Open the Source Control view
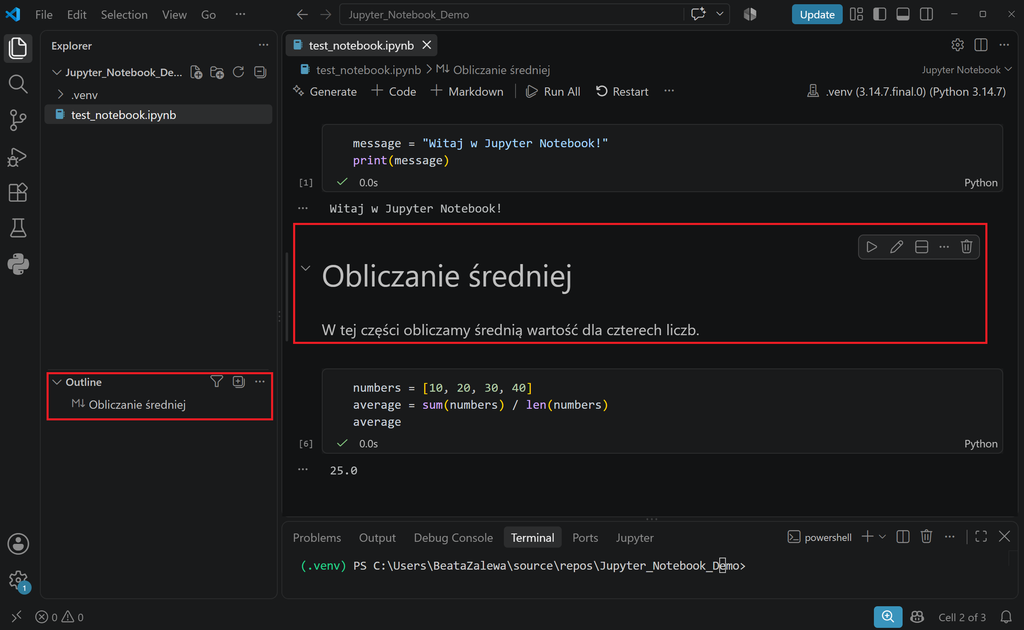Screen dimensions: 1024x630 pos(18,119)
